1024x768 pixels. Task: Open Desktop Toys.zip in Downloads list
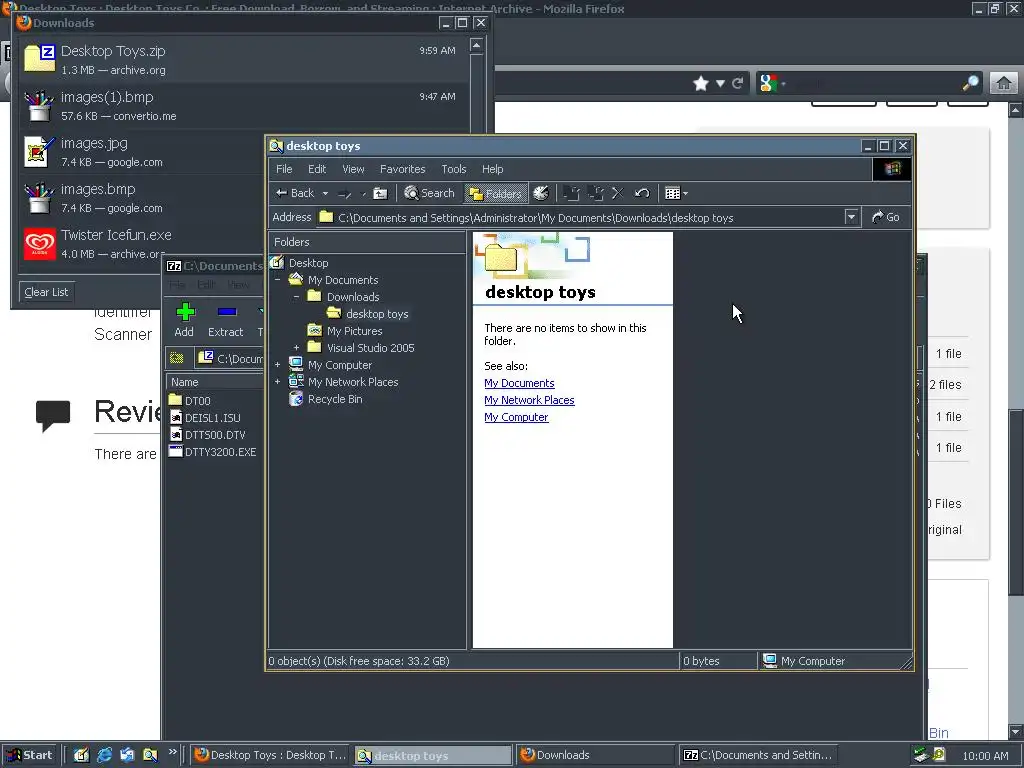244,59
